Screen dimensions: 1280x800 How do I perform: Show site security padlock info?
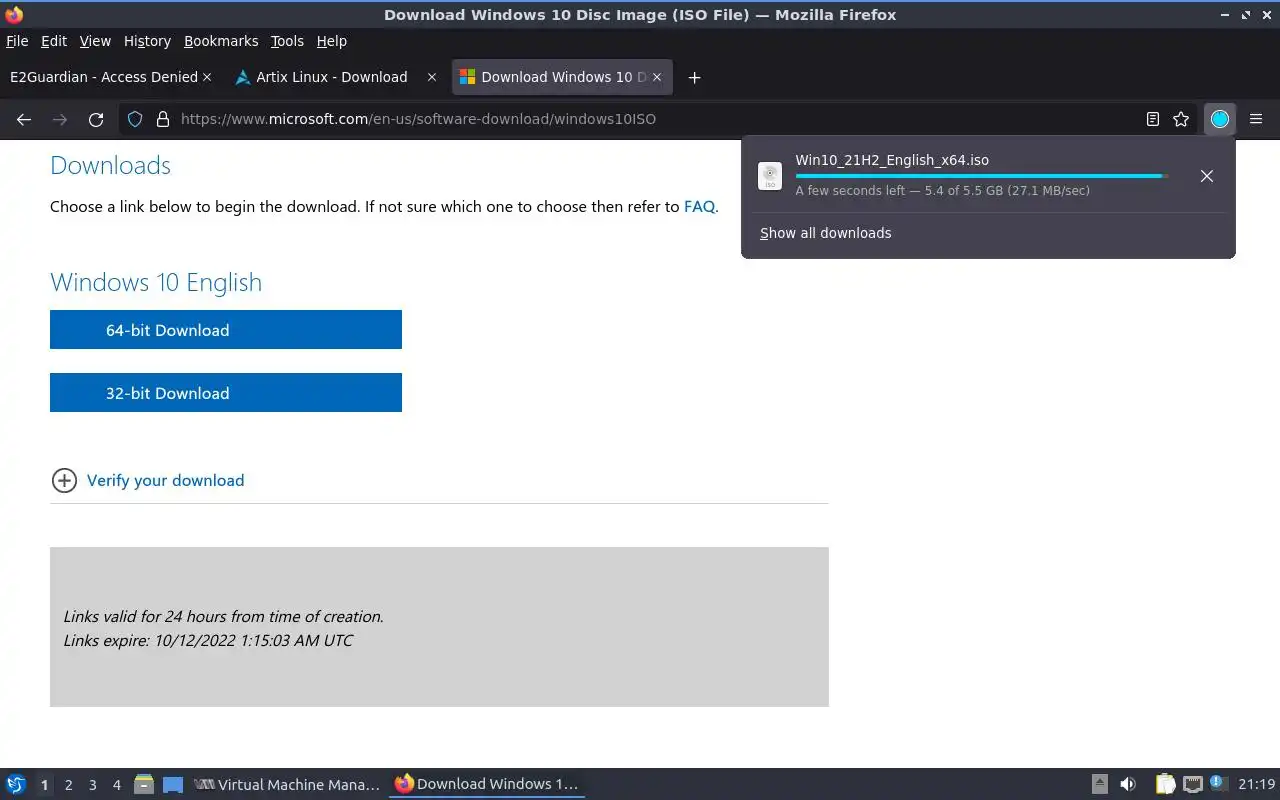163,119
